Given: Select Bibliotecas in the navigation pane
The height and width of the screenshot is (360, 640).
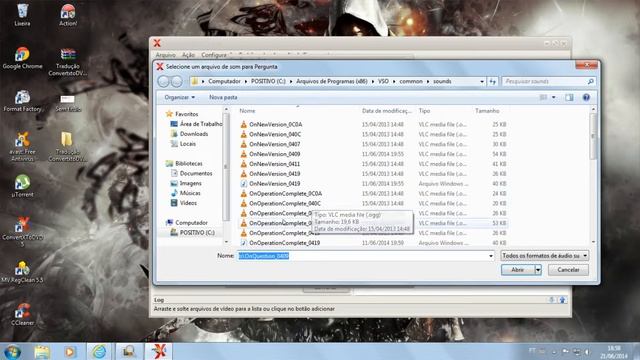Looking at the screenshot, I should [184, 163].
